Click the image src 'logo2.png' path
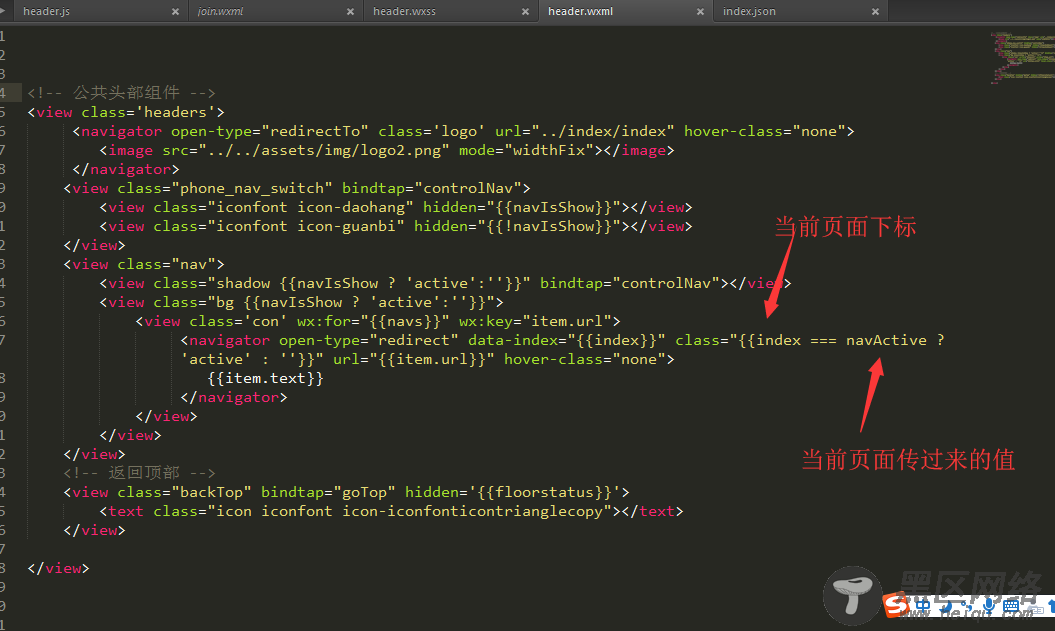 (324, 150)
